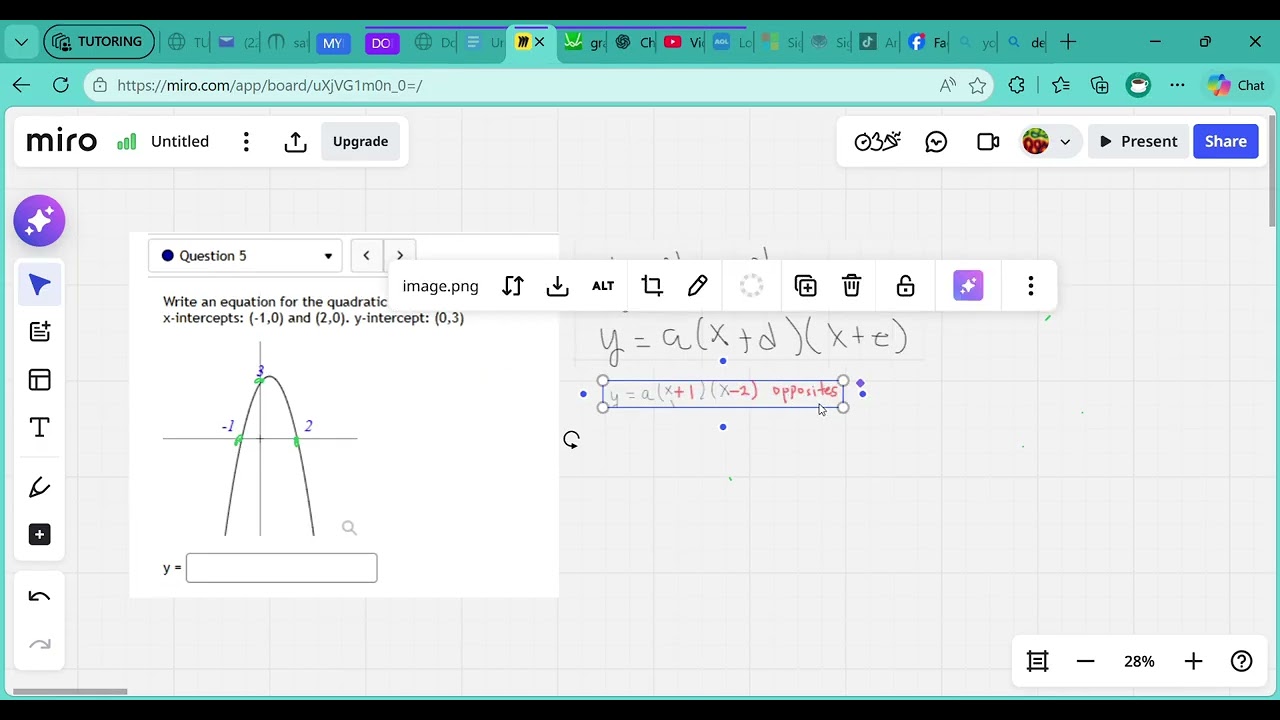Click the purple AI sparkle in image toolbar

968,286
